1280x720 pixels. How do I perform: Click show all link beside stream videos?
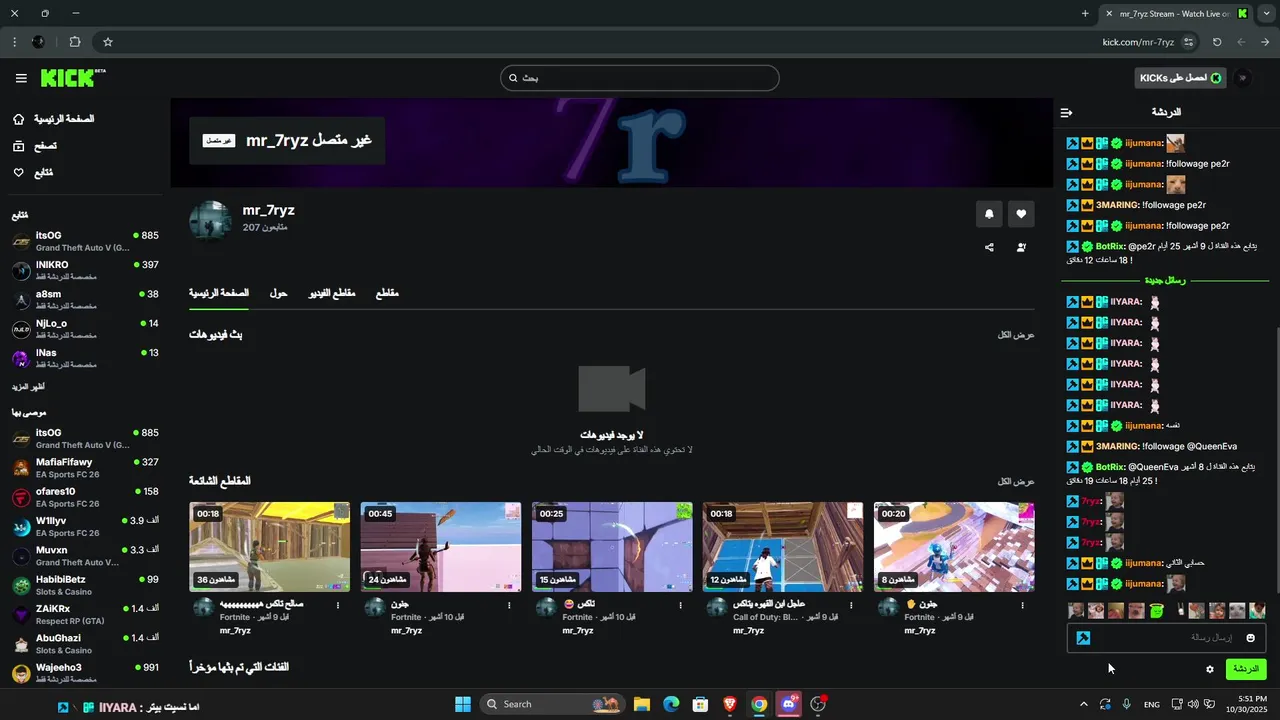1016,335
